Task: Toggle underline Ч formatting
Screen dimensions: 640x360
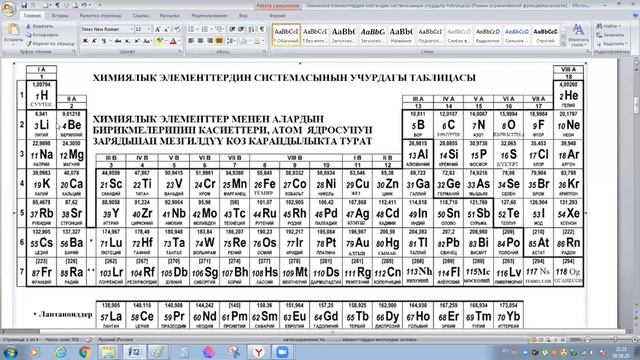Action: [x=104, y=41]
